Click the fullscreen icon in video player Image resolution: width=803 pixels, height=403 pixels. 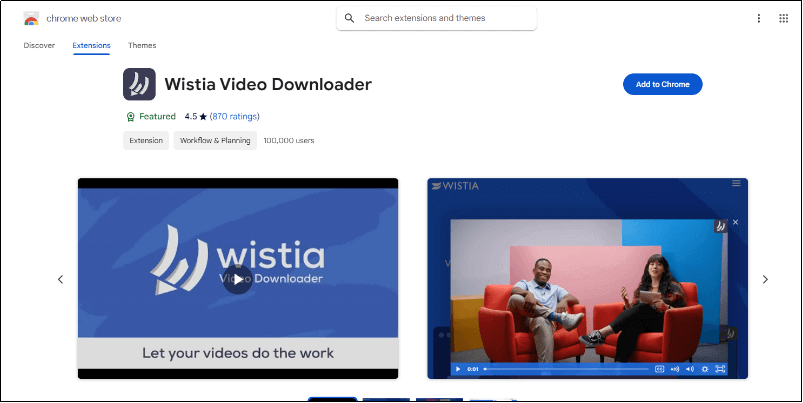click(720, 369)
